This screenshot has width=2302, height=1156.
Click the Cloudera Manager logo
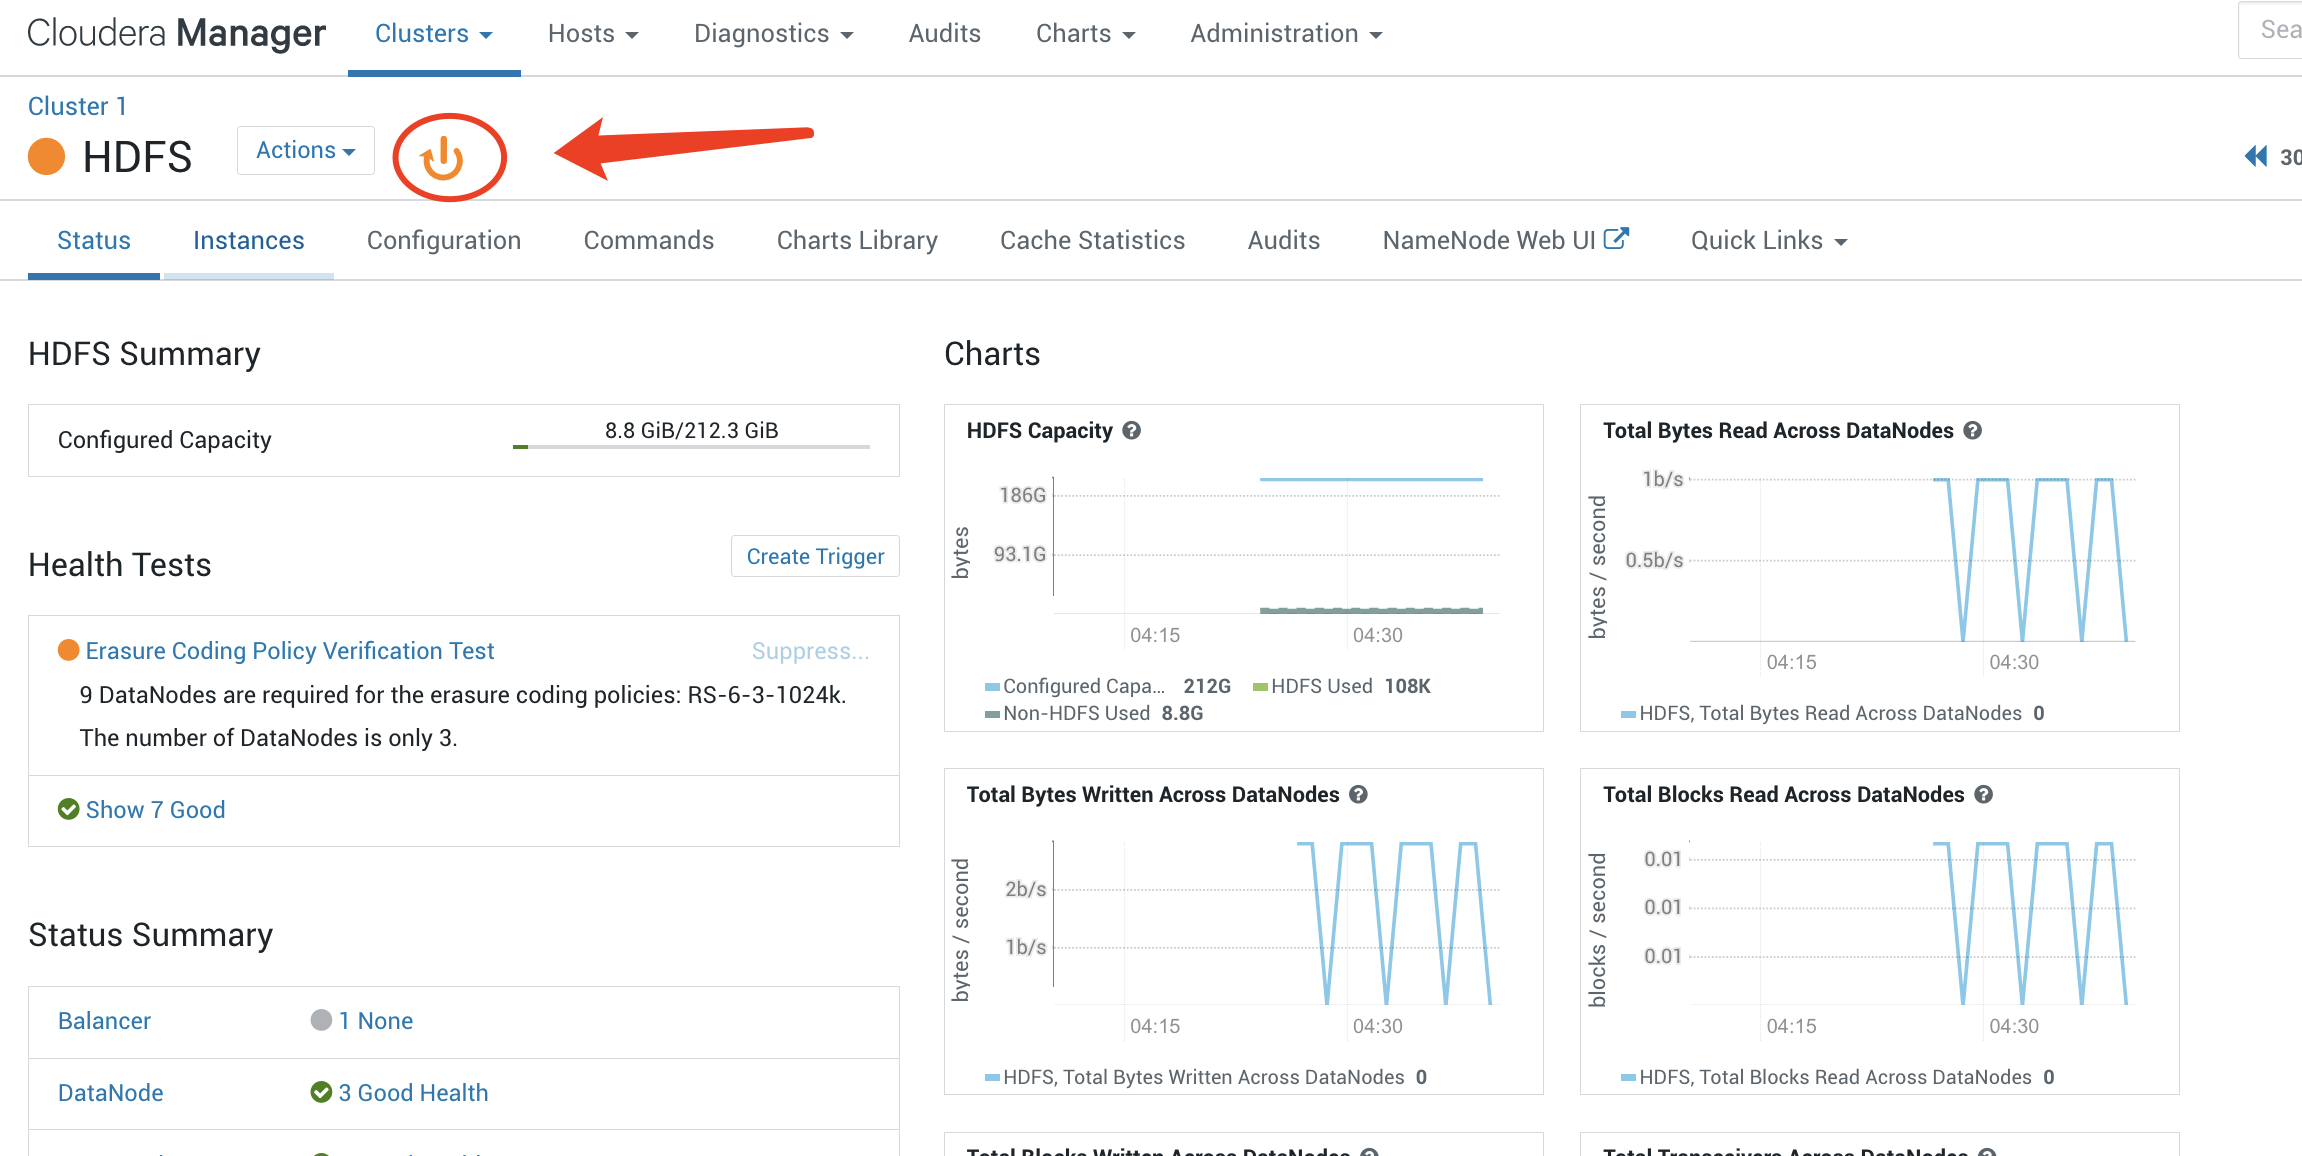click(176, 33)
